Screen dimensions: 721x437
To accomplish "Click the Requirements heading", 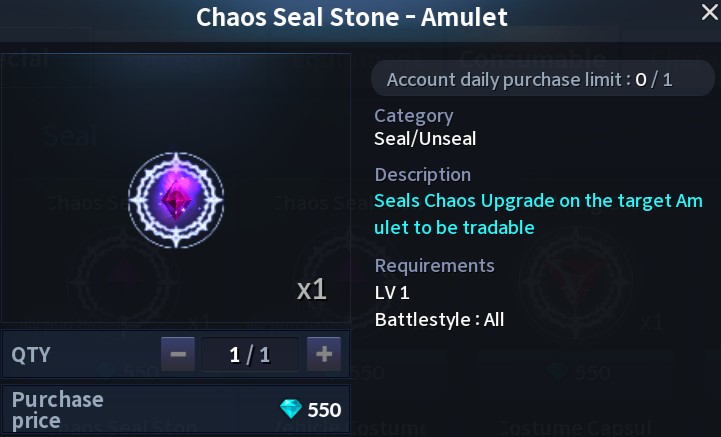I will 434,265.
